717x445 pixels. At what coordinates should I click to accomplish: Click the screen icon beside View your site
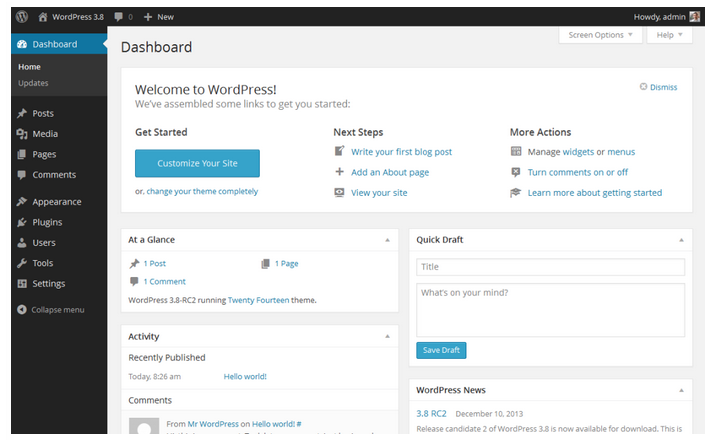coord(339,193)
